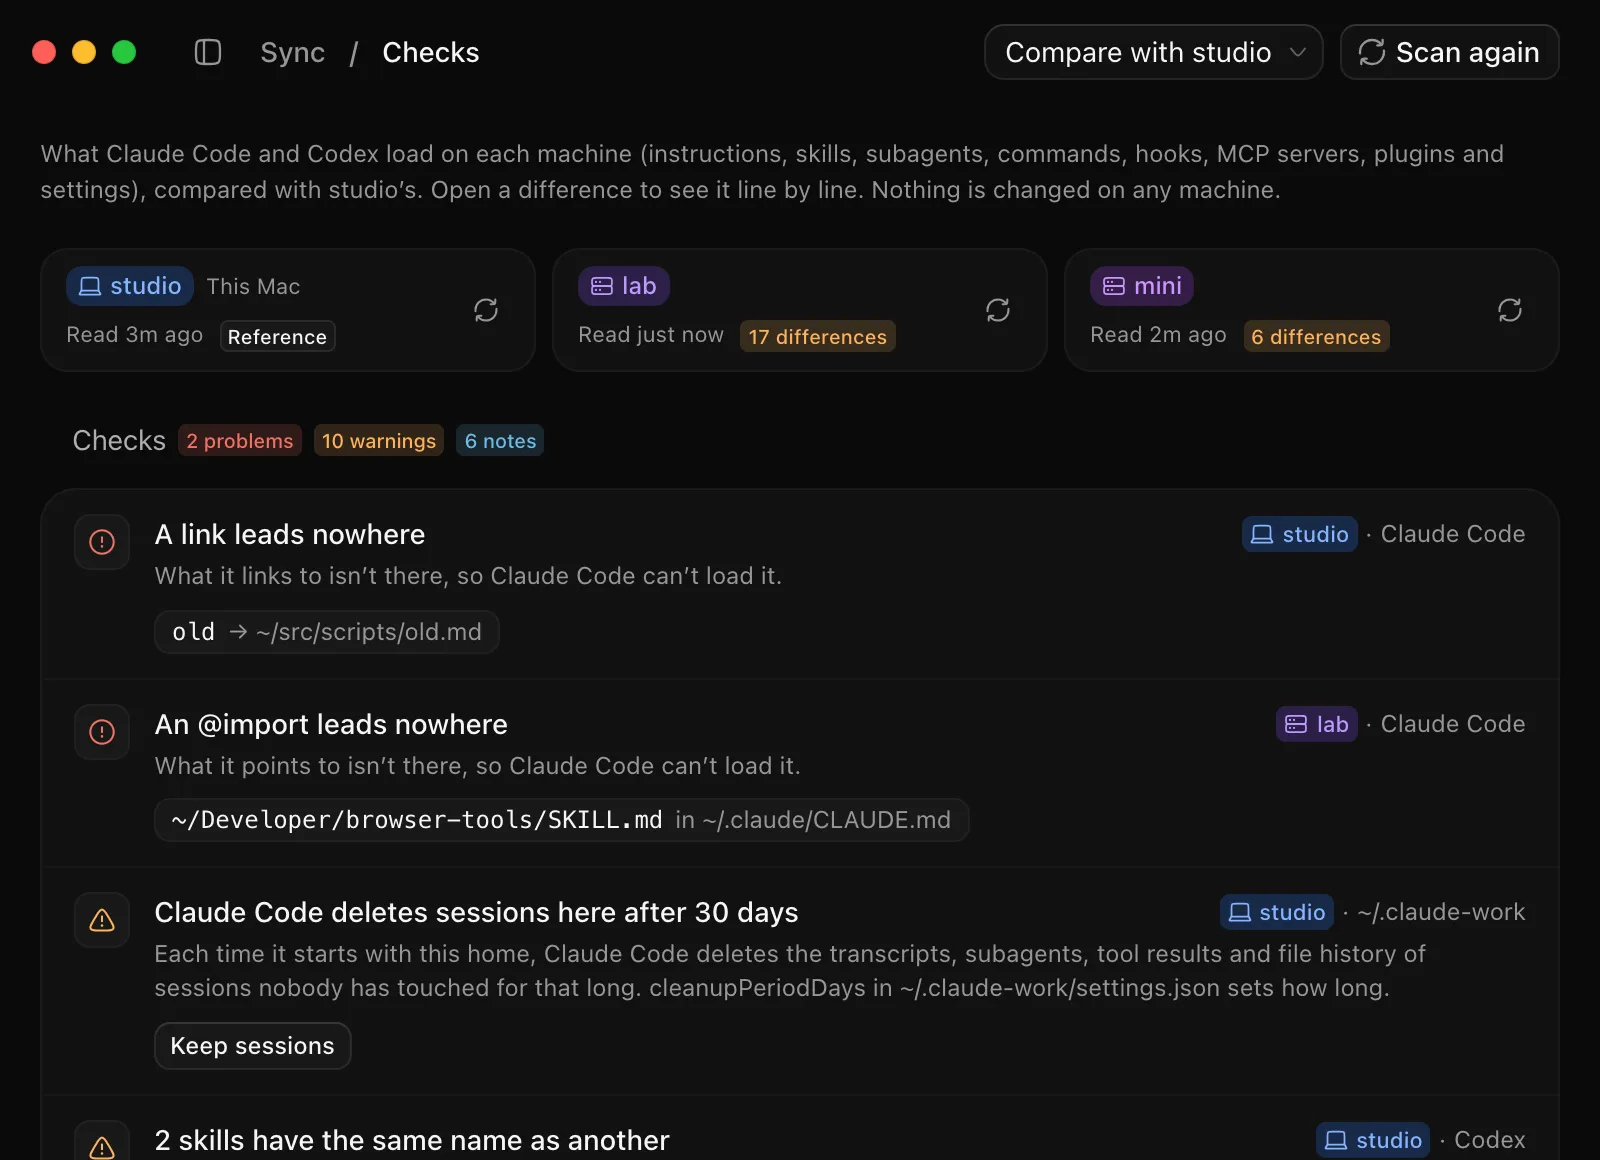Click the Reference badge on studio card

tap(277, 337)
